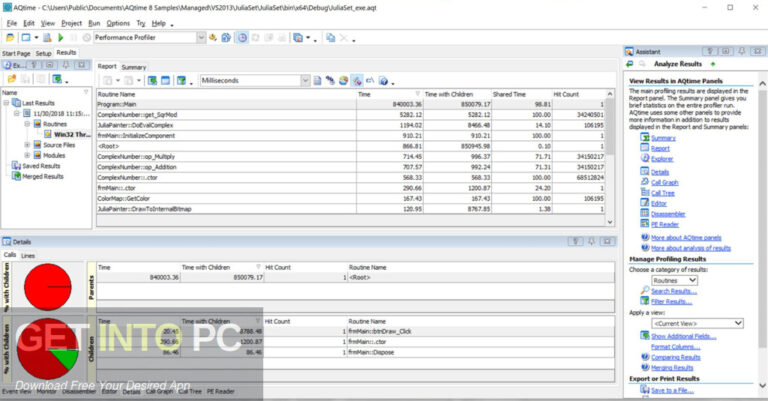Open the Call Graph bottom tab
This screenshot has width=768, height=401.
click(x=159, y=392)
